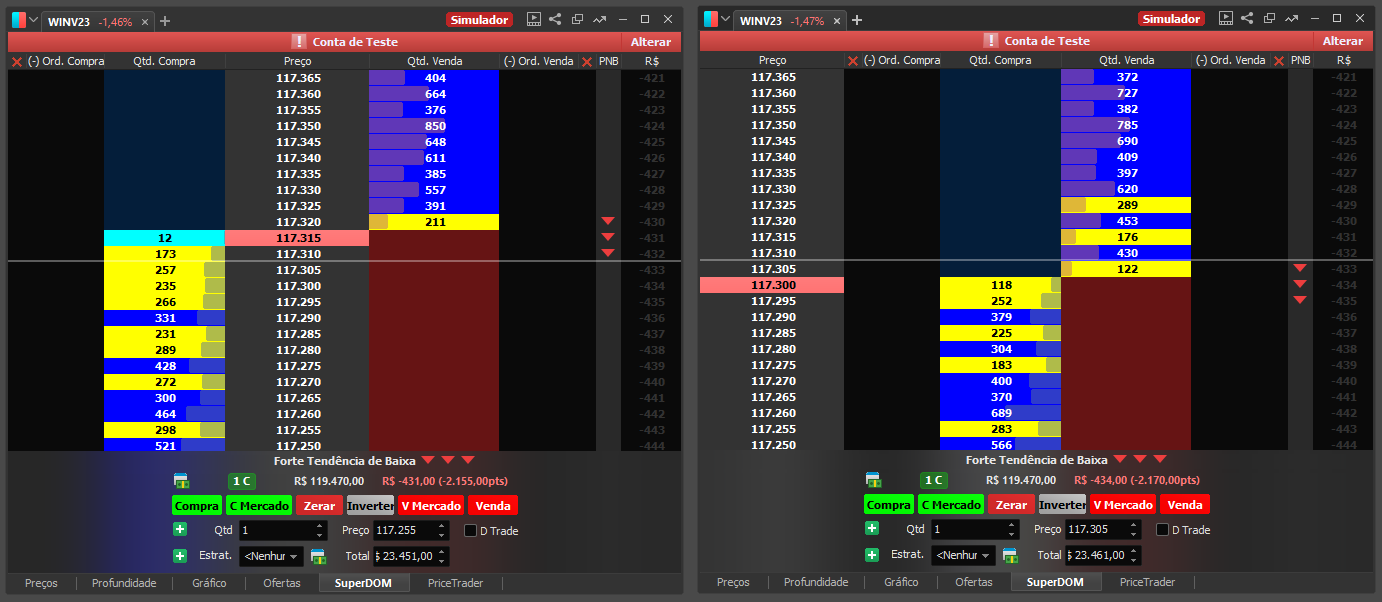Switch to Gráfico tab in left window
The height and width of the screenshot is (602, 1382).
click(x=209, y=583)
